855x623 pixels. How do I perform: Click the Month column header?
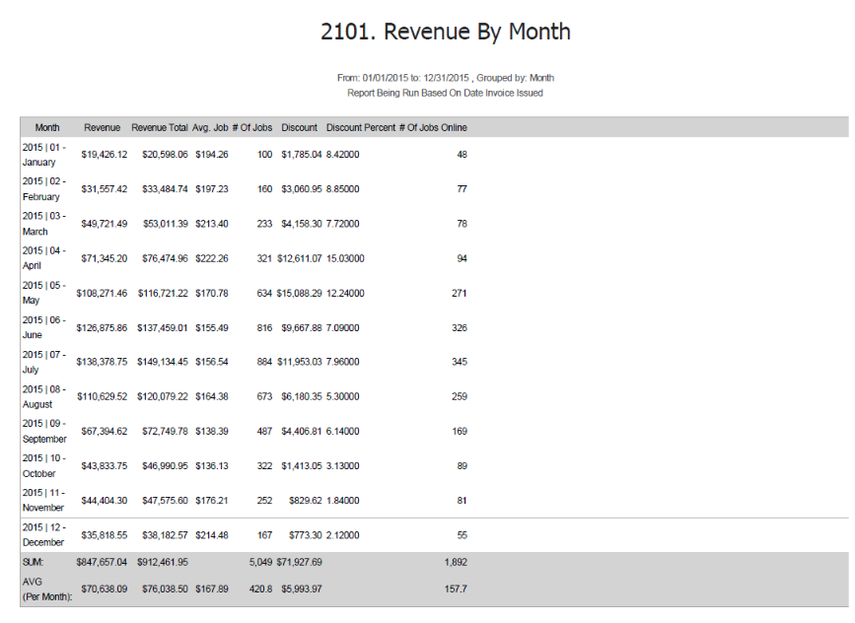pyautogui.click(x=47, y=128)
